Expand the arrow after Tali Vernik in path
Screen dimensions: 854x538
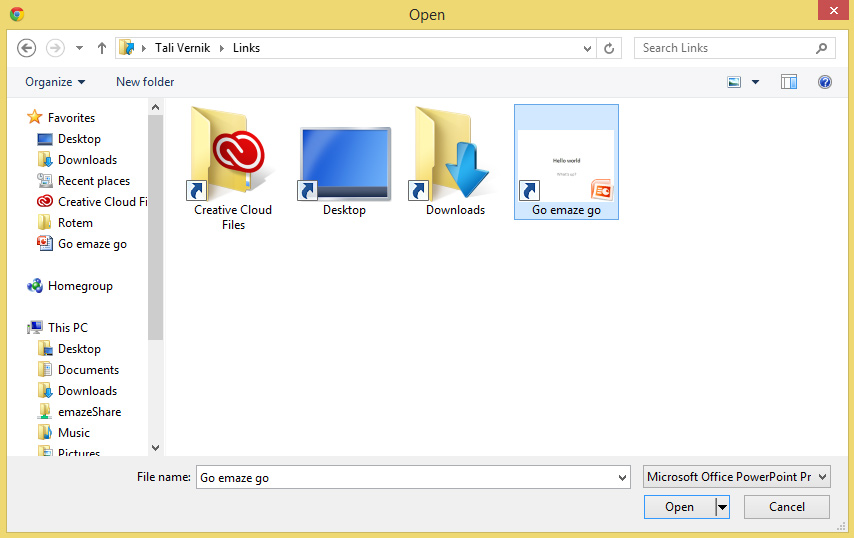(222, 48)
